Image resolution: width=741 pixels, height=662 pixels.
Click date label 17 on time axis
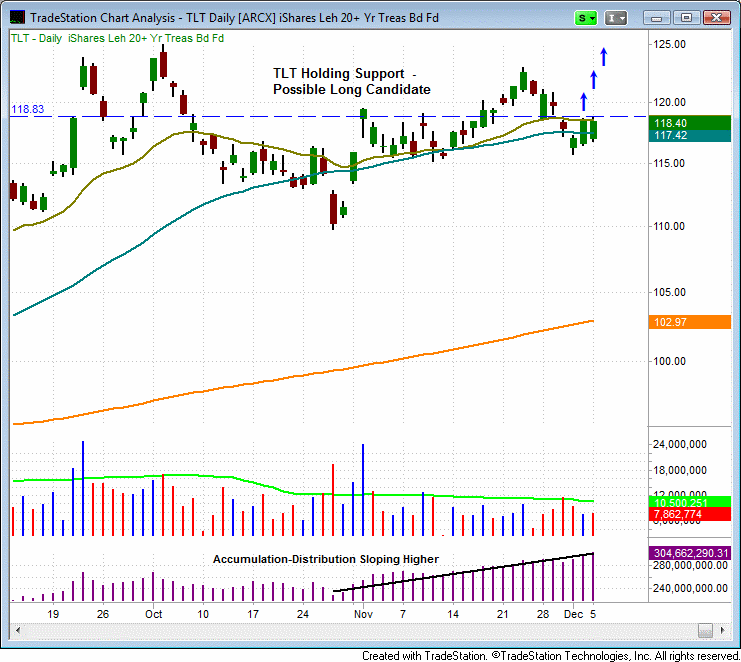(253, 614)
